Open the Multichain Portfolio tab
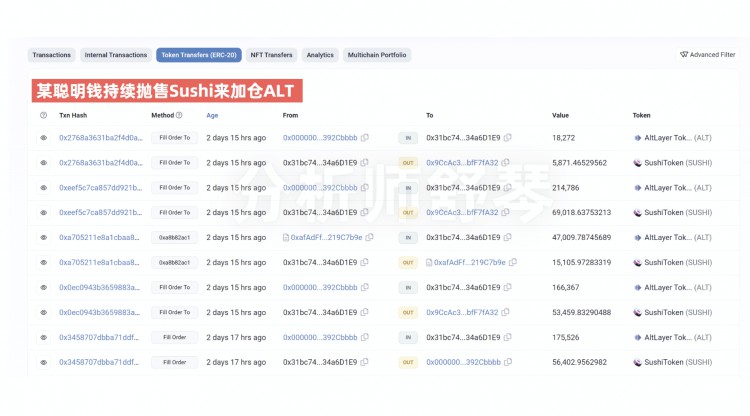 click(x=377, y=55)
